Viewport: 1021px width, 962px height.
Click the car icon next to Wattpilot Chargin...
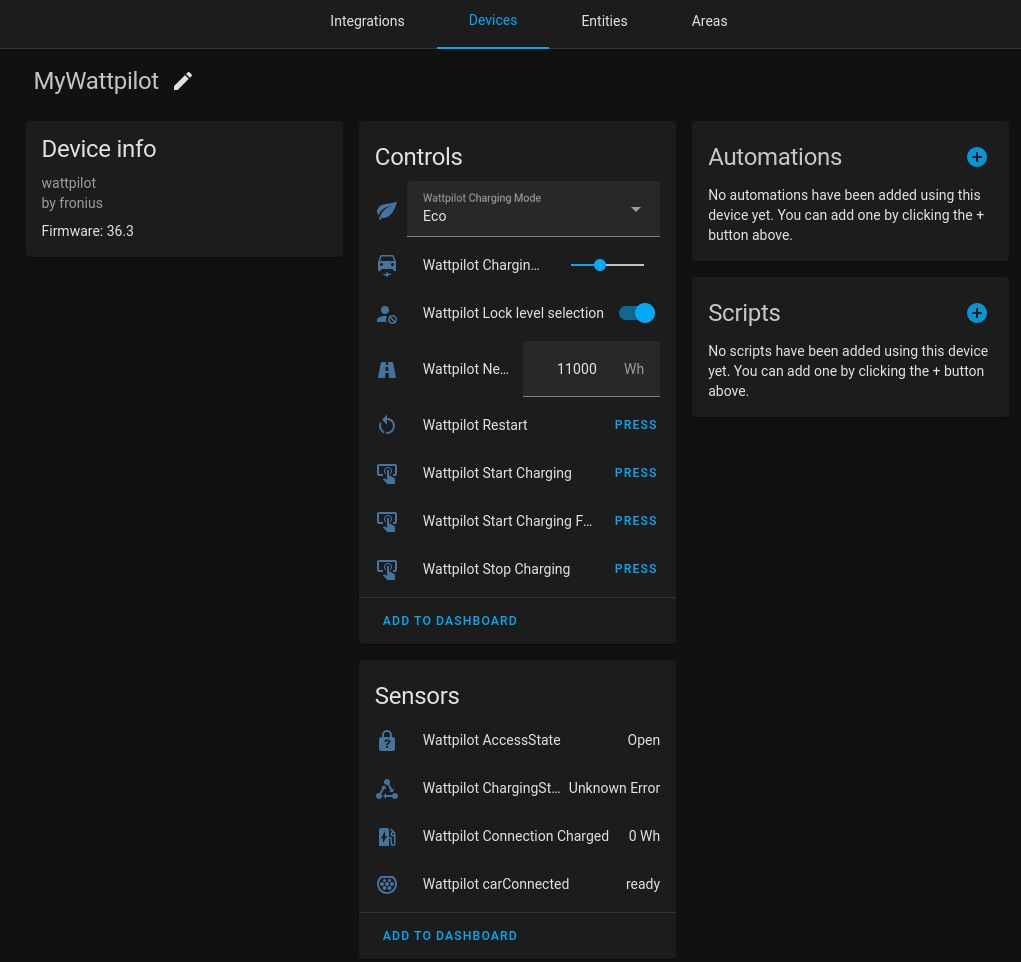tap(387, 265)
